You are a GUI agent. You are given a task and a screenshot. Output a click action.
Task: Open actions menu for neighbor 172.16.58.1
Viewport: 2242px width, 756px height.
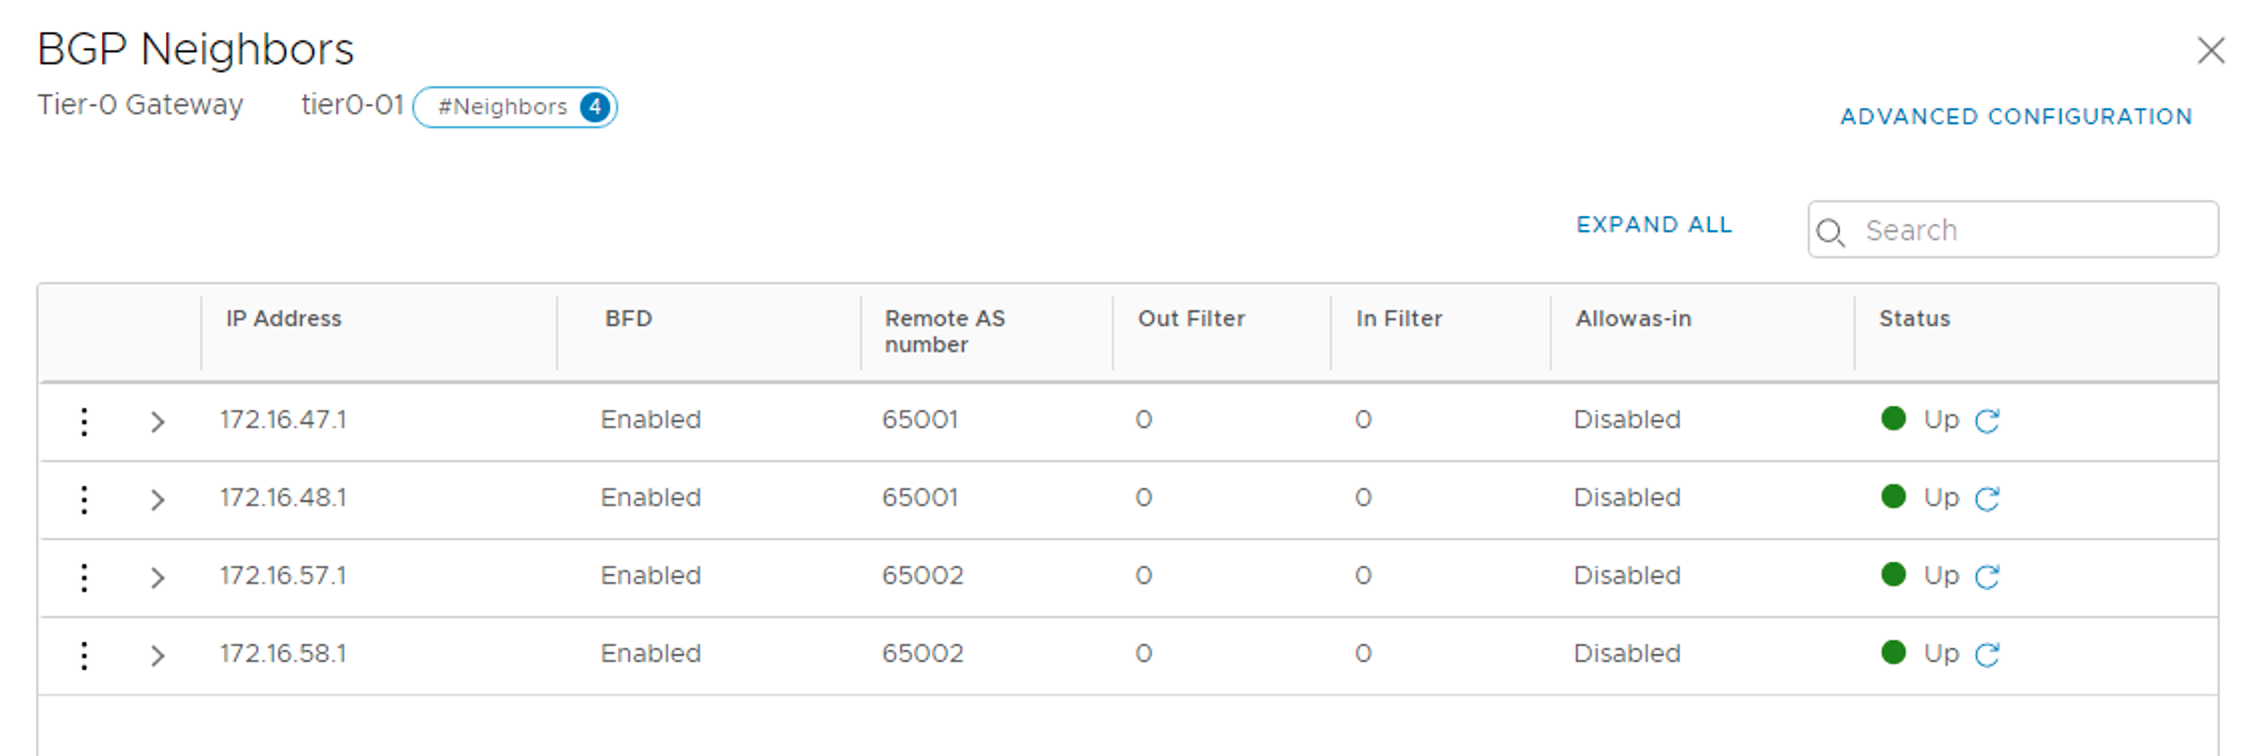(x=84, y=655)
